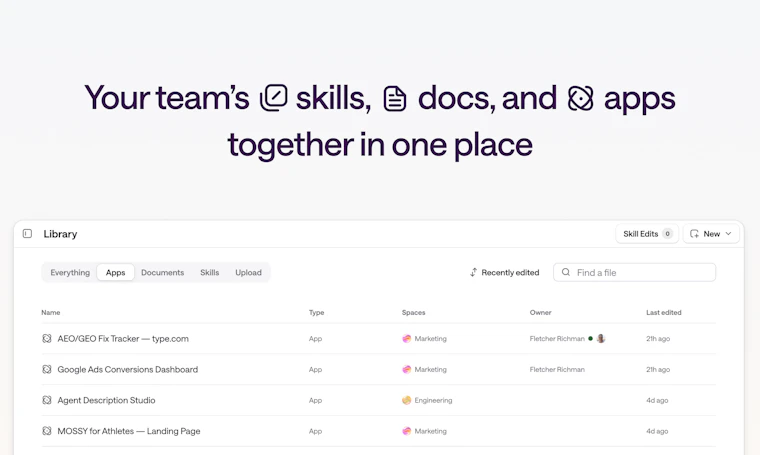Focus the Find a file search field

click(x=634, y=272)
